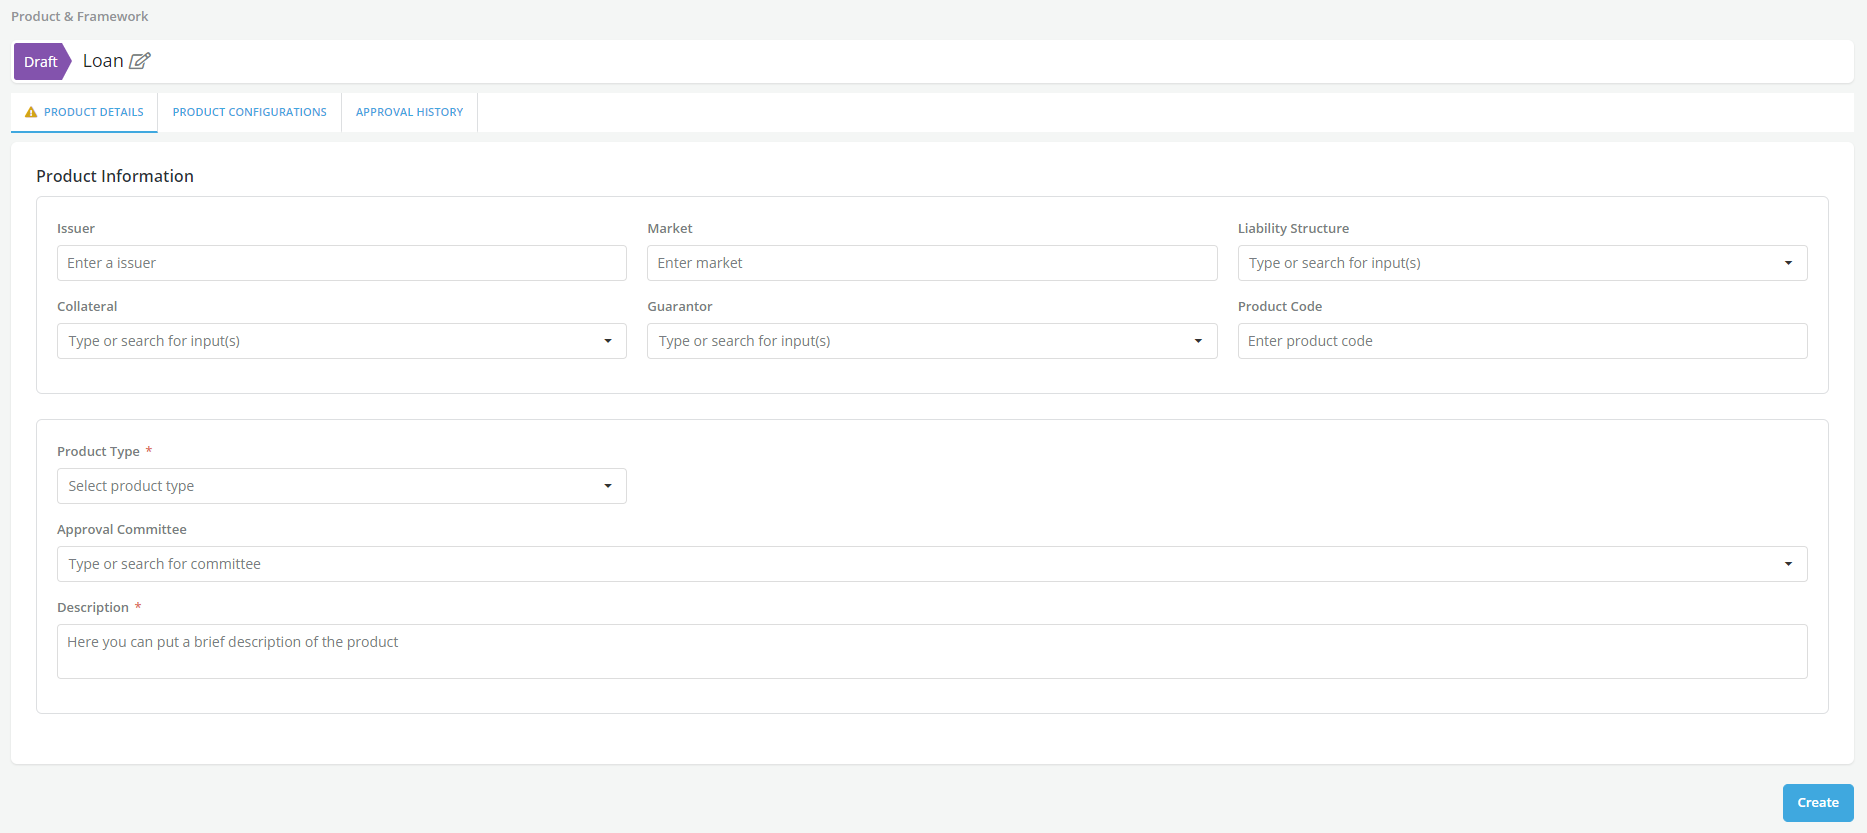The image size is (1867, 833).
Task: Click the Approval Committee search text
Action: point(165,564)
